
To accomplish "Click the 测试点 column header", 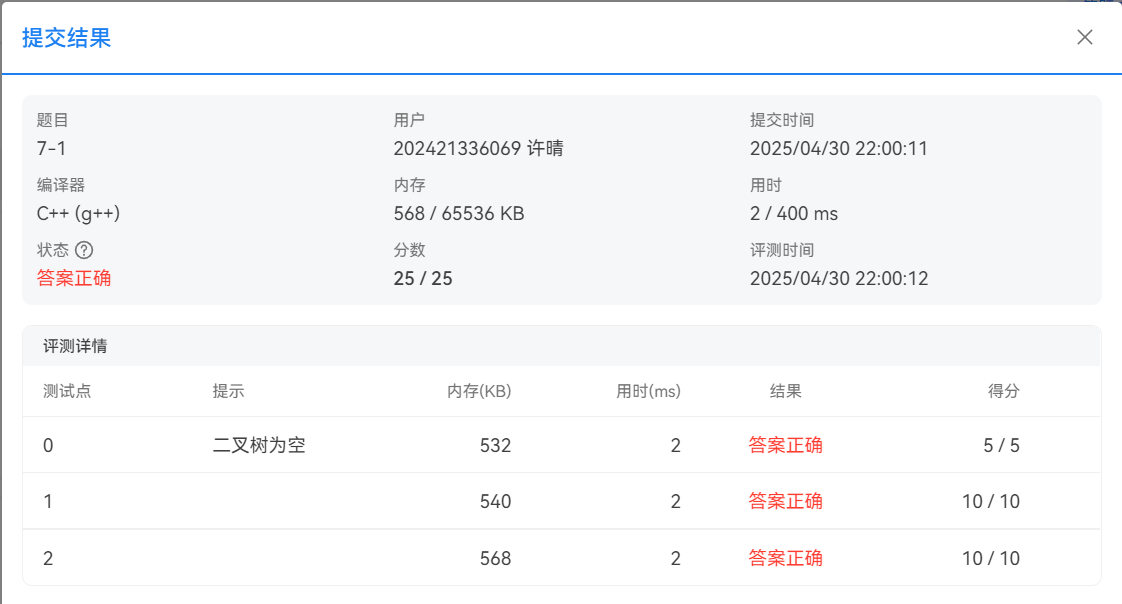I will tap(67, 391).
